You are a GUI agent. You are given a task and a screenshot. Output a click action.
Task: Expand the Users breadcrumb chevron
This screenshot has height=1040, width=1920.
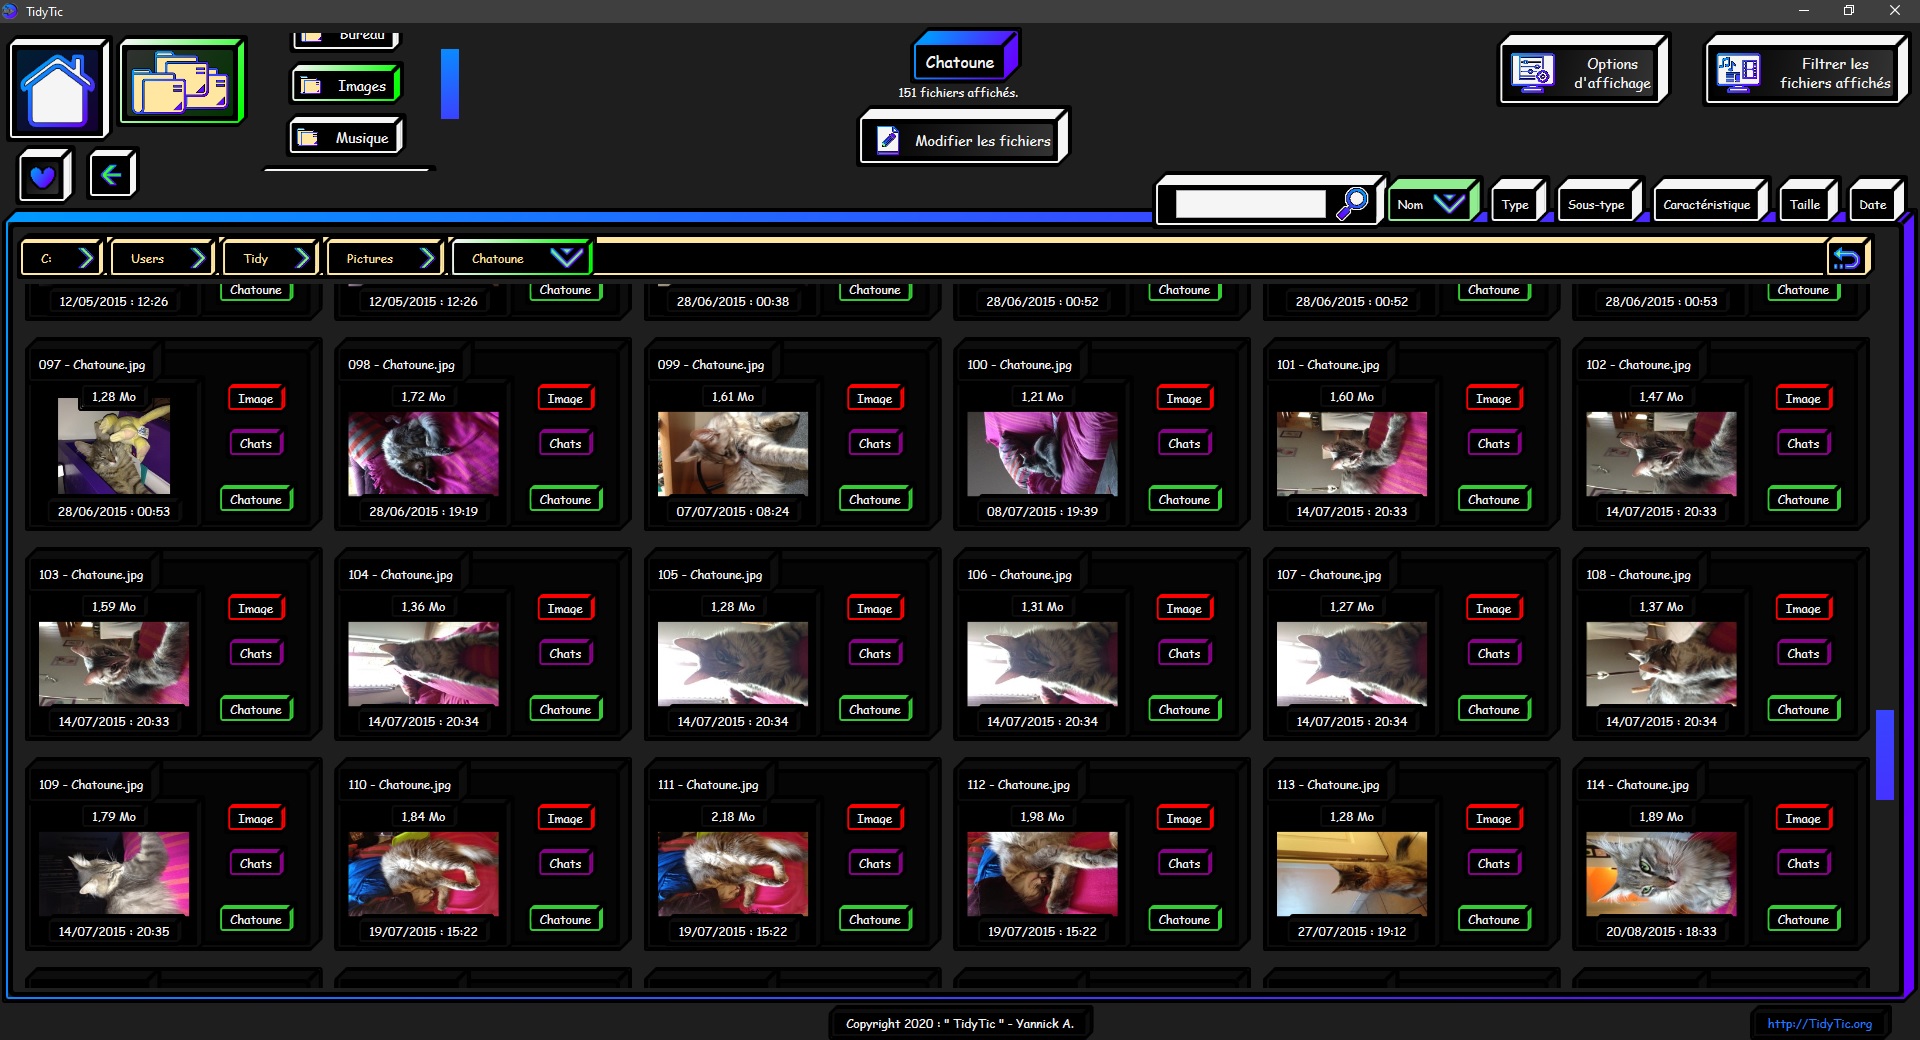coord(199,259)
